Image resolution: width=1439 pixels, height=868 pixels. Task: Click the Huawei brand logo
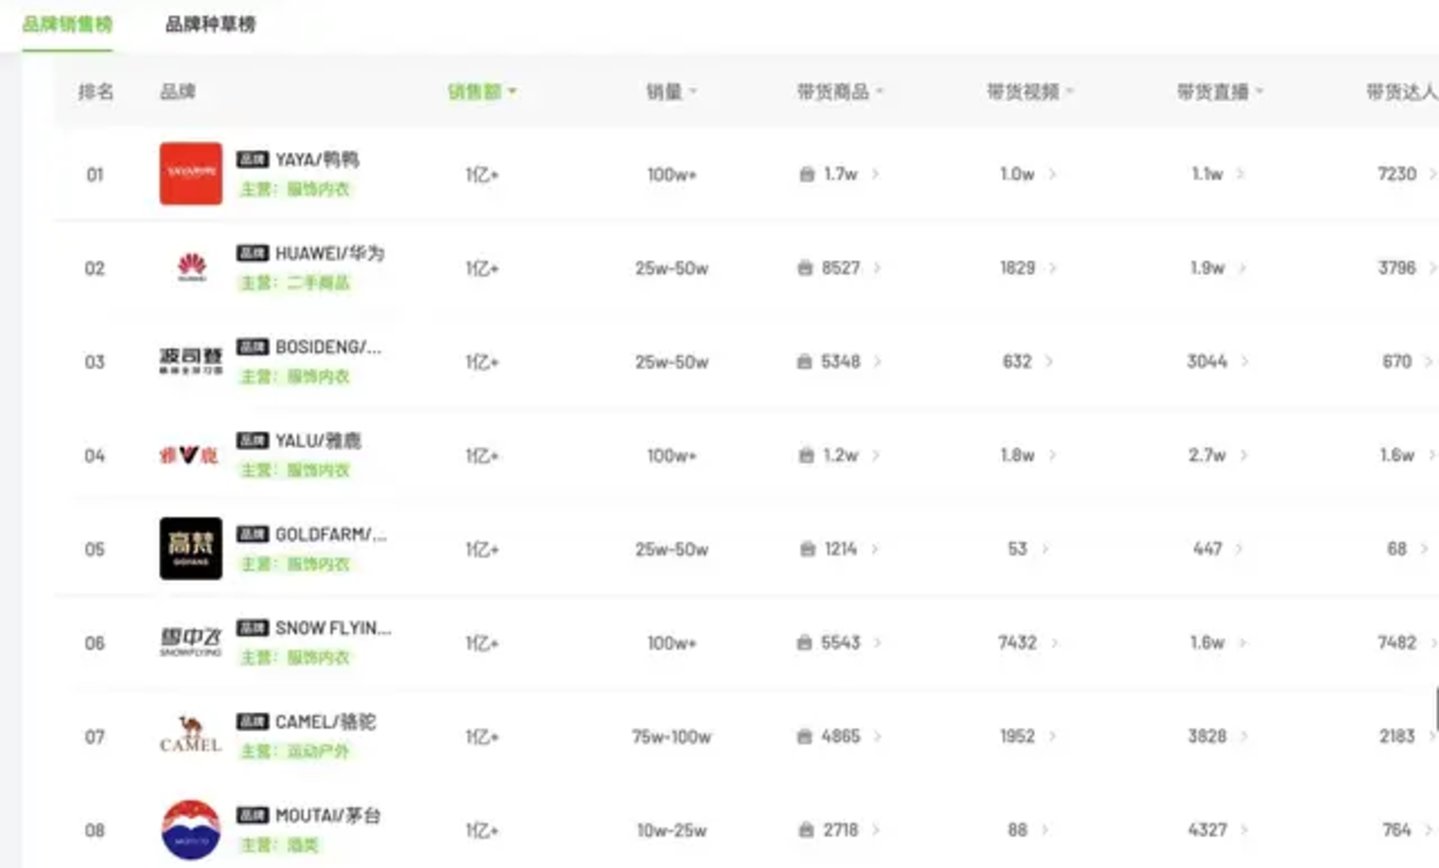[x=191, y=267]
